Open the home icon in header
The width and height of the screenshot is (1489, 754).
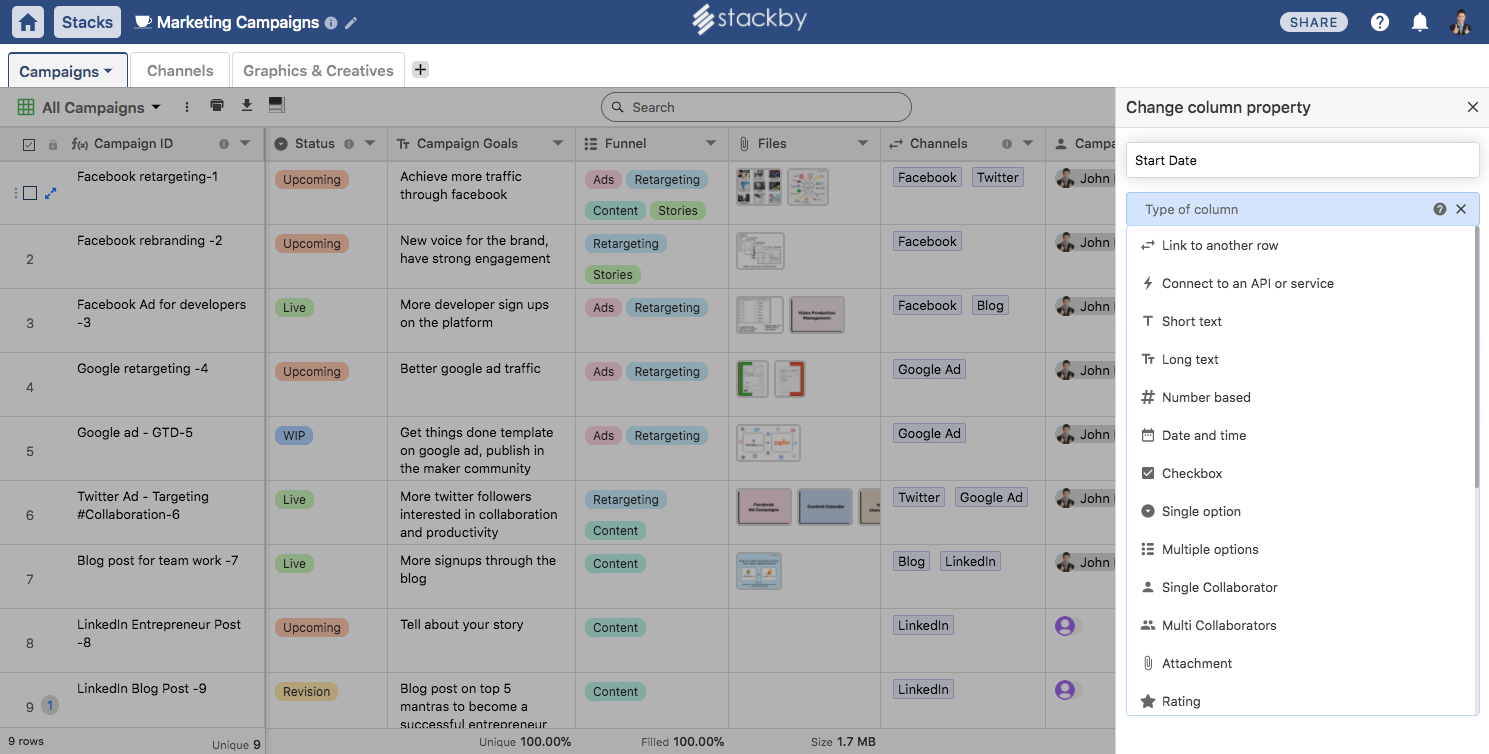(29, 22)
